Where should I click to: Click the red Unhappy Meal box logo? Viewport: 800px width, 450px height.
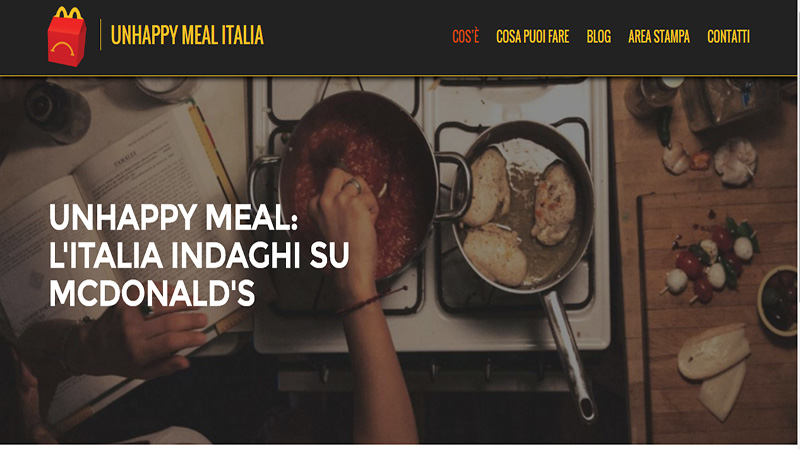(67, 37)
